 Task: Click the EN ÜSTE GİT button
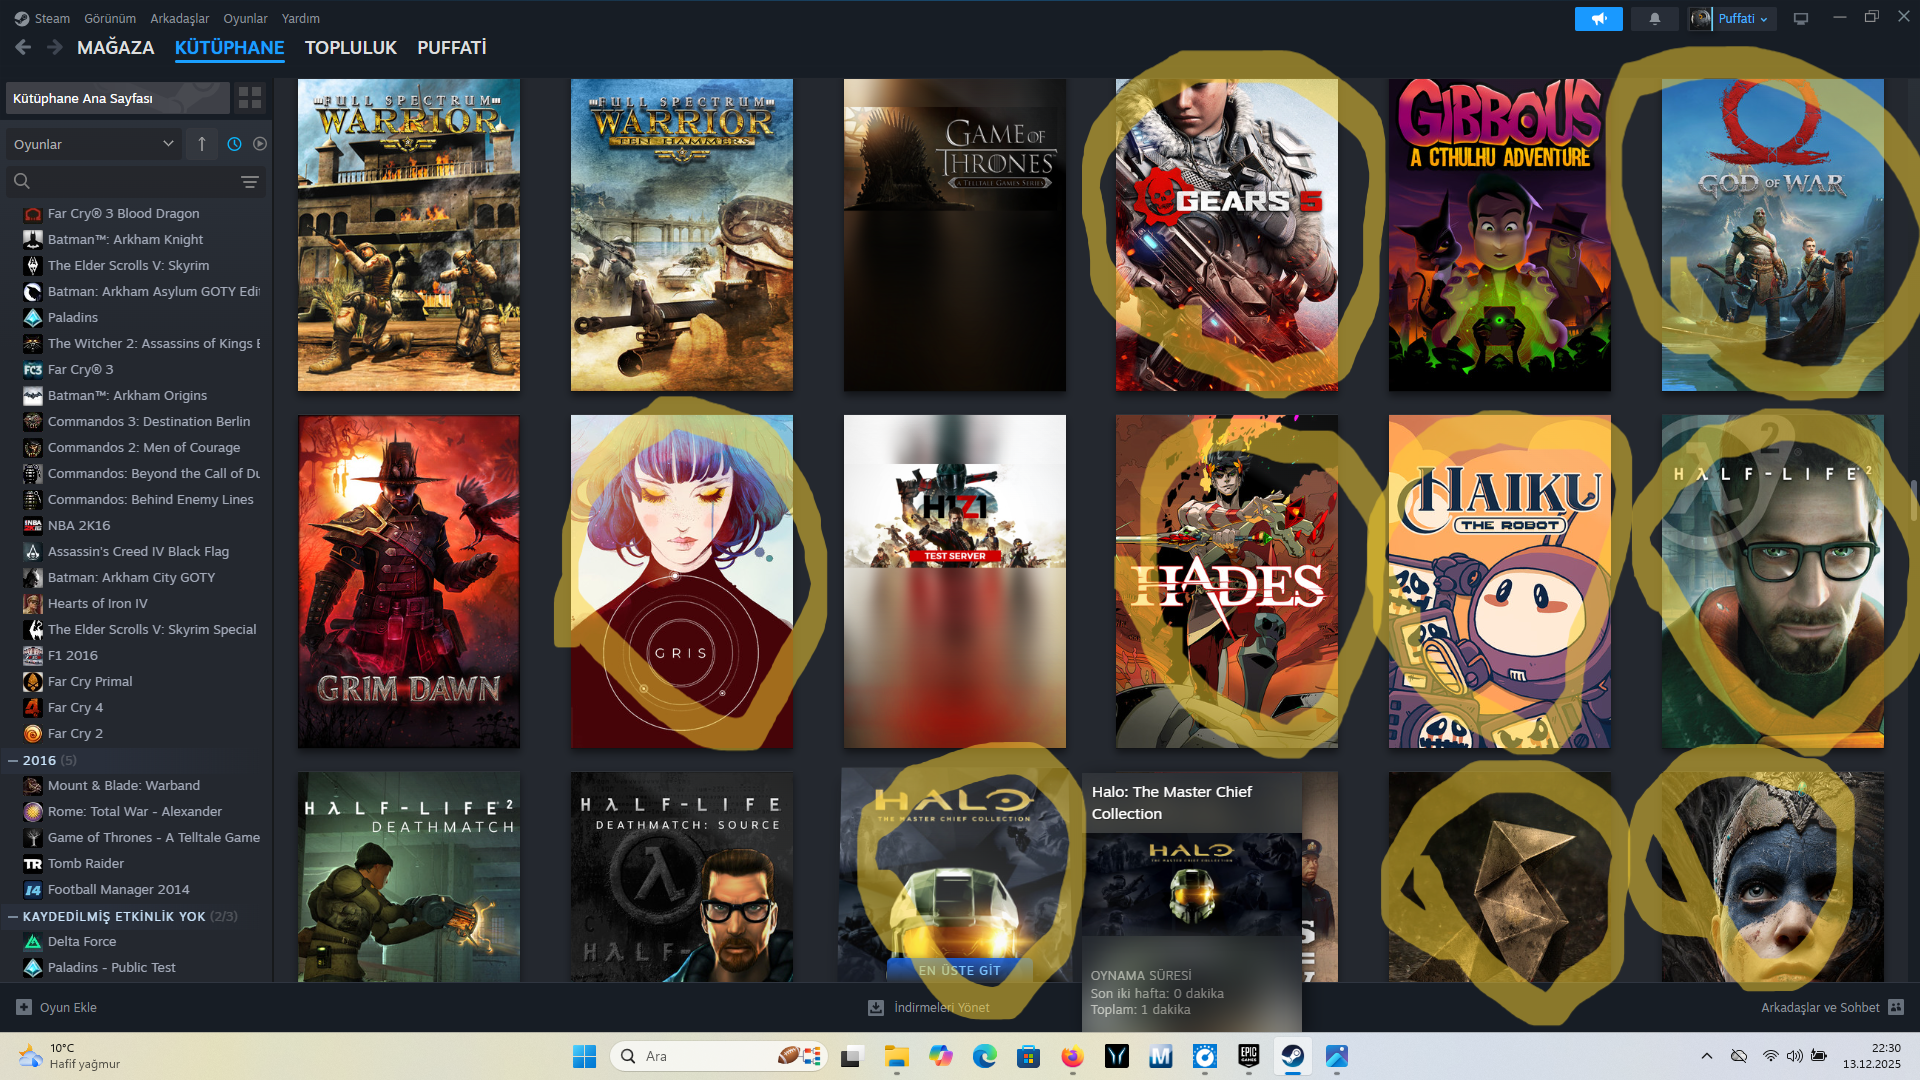(959, 970)
